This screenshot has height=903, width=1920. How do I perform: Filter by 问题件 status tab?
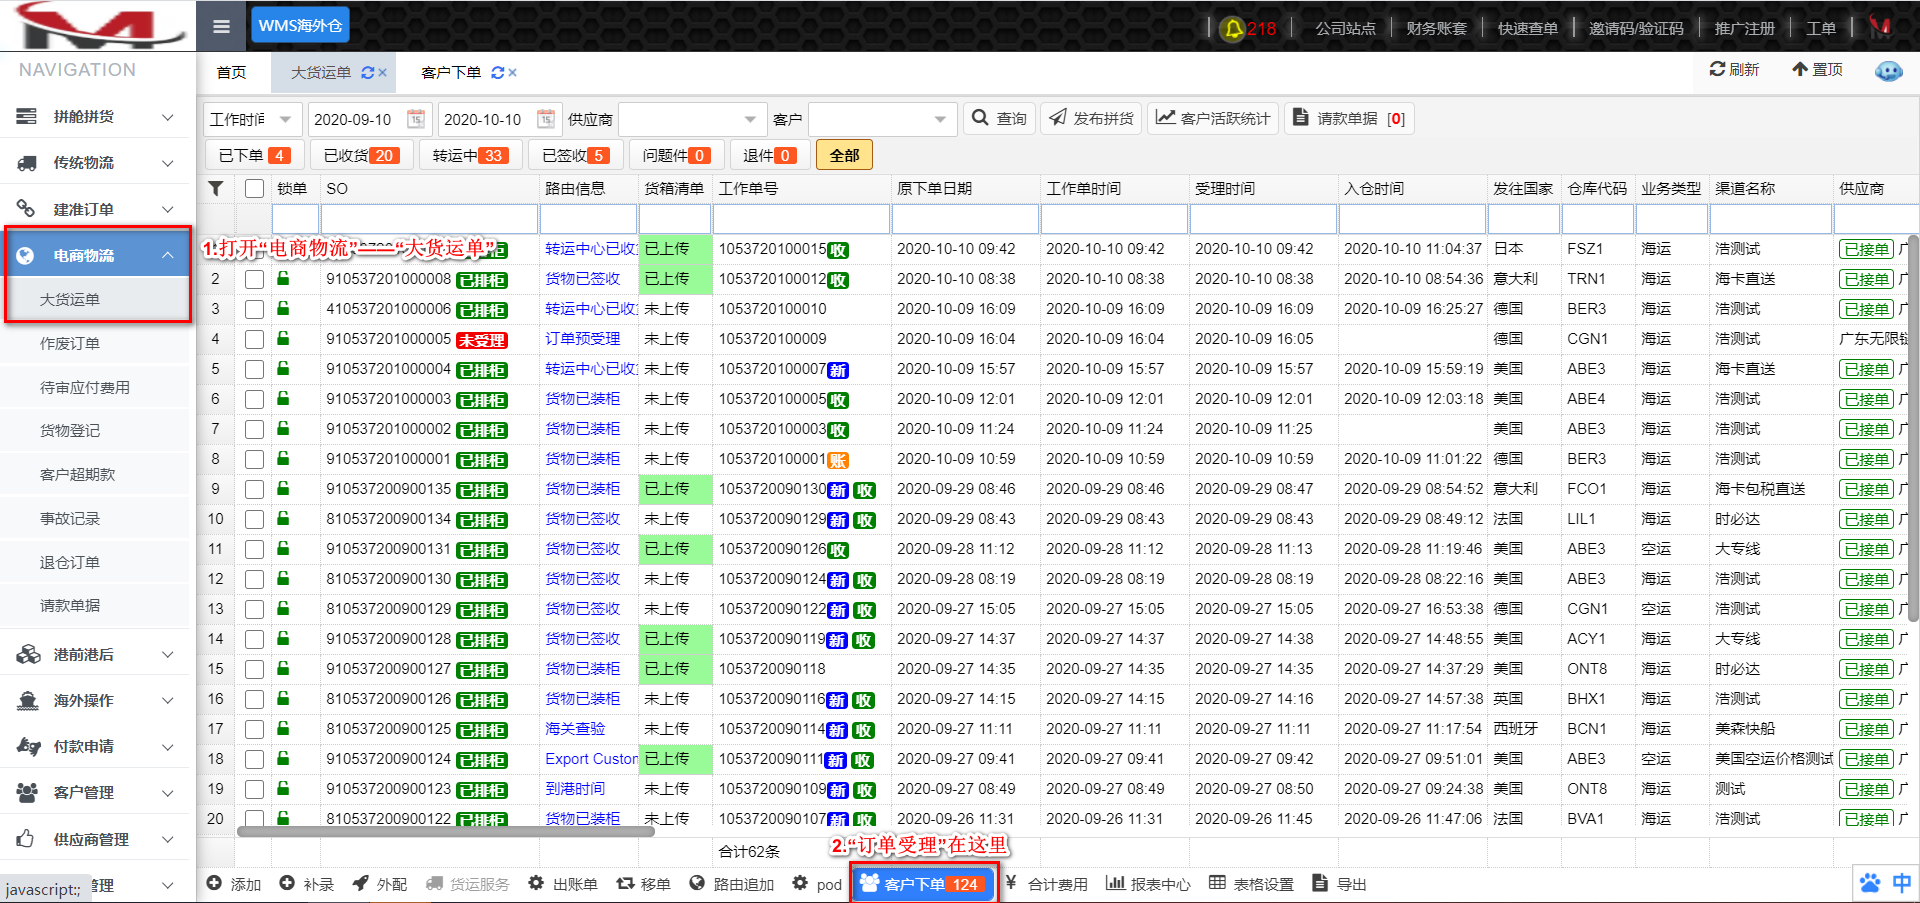(x=676, y=155)
